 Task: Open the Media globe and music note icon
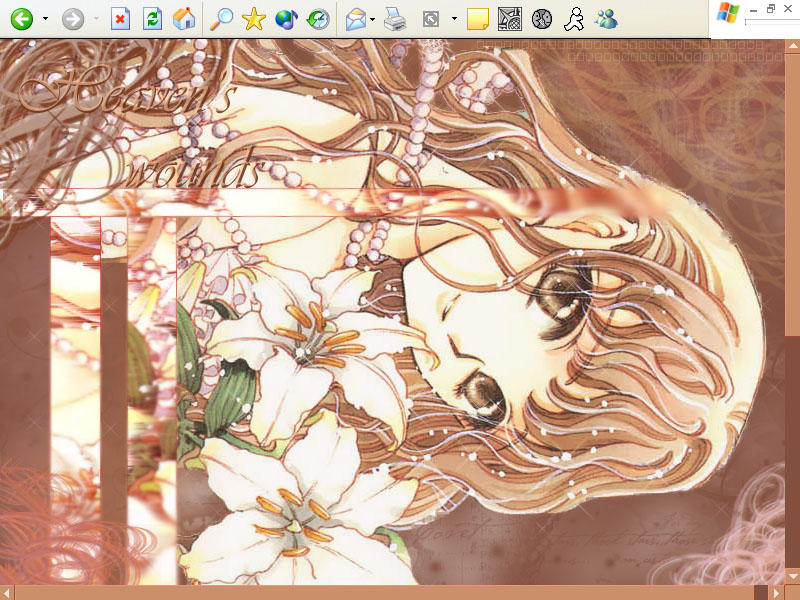pos(286,19)
